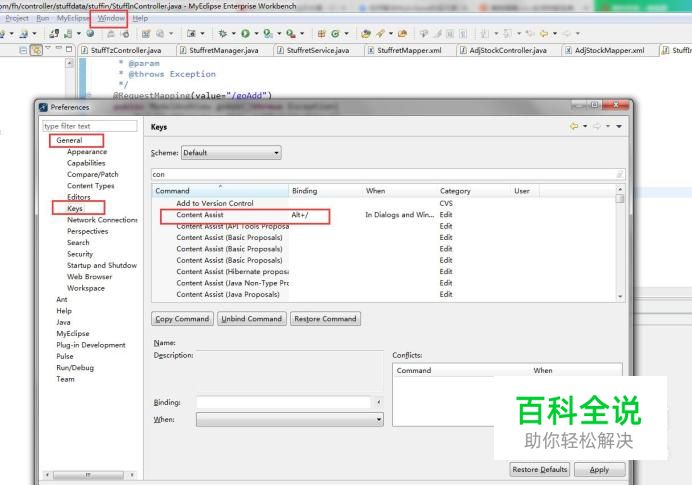The image size is (692, 485).
Task: Sort by the Binding column header
Action: click(x=325, y=191)
